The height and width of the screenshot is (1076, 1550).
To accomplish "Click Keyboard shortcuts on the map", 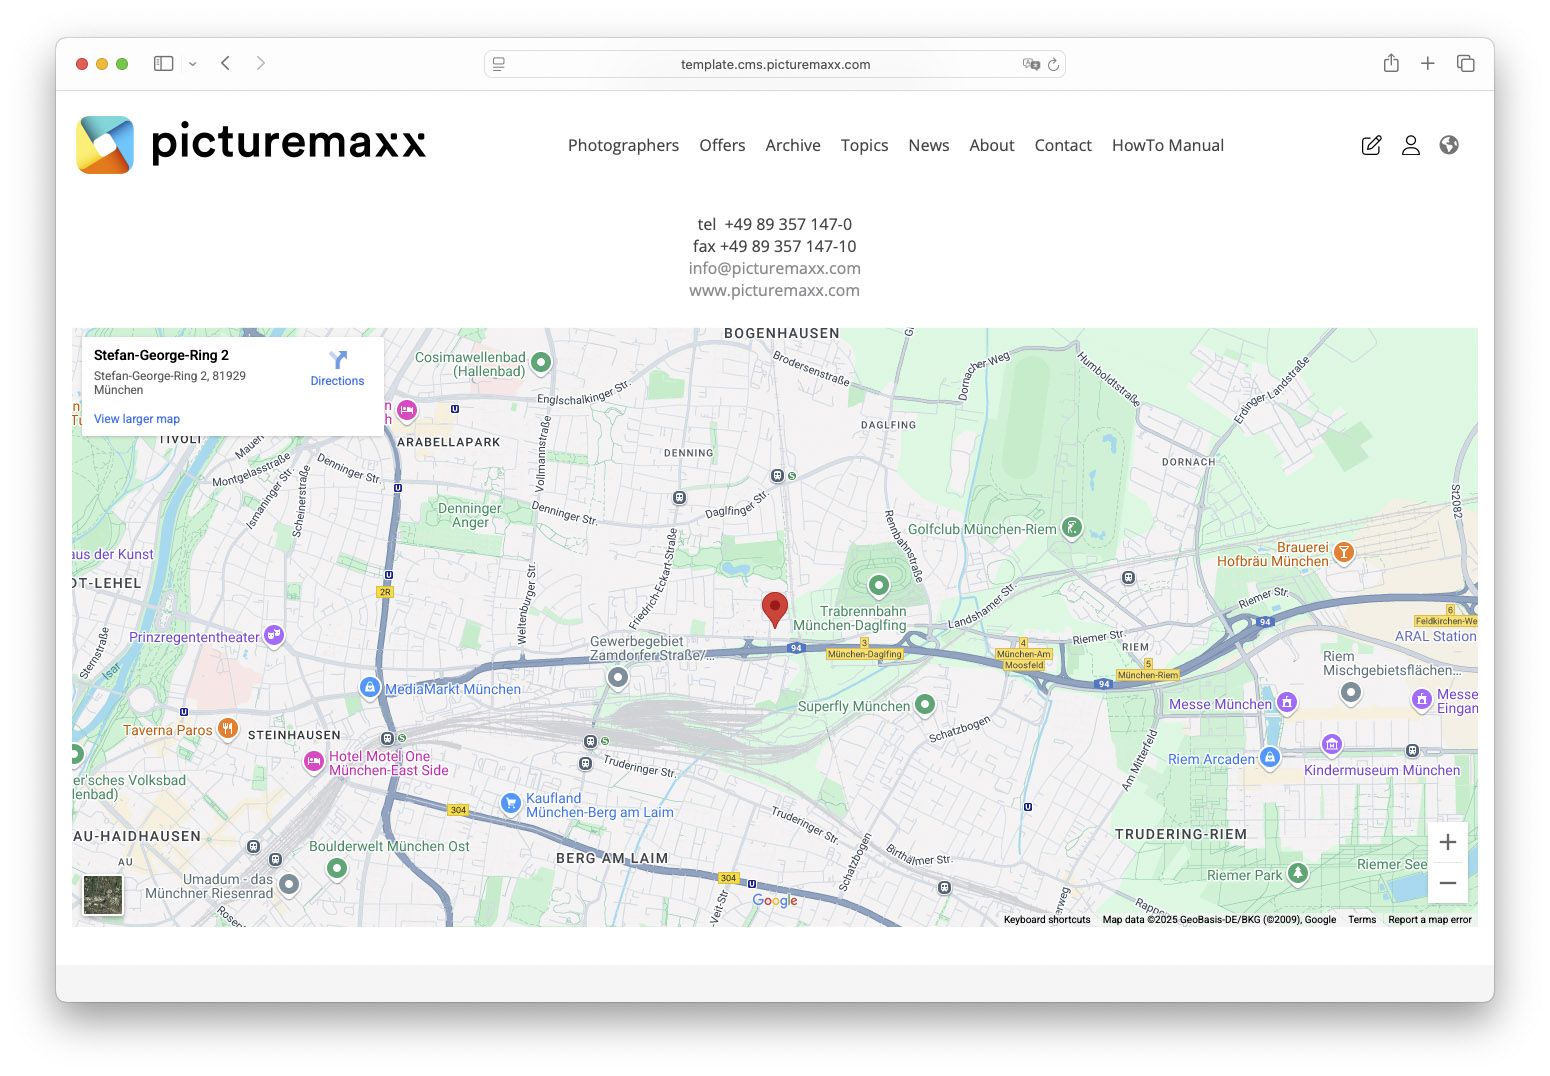I will 1047,920.
